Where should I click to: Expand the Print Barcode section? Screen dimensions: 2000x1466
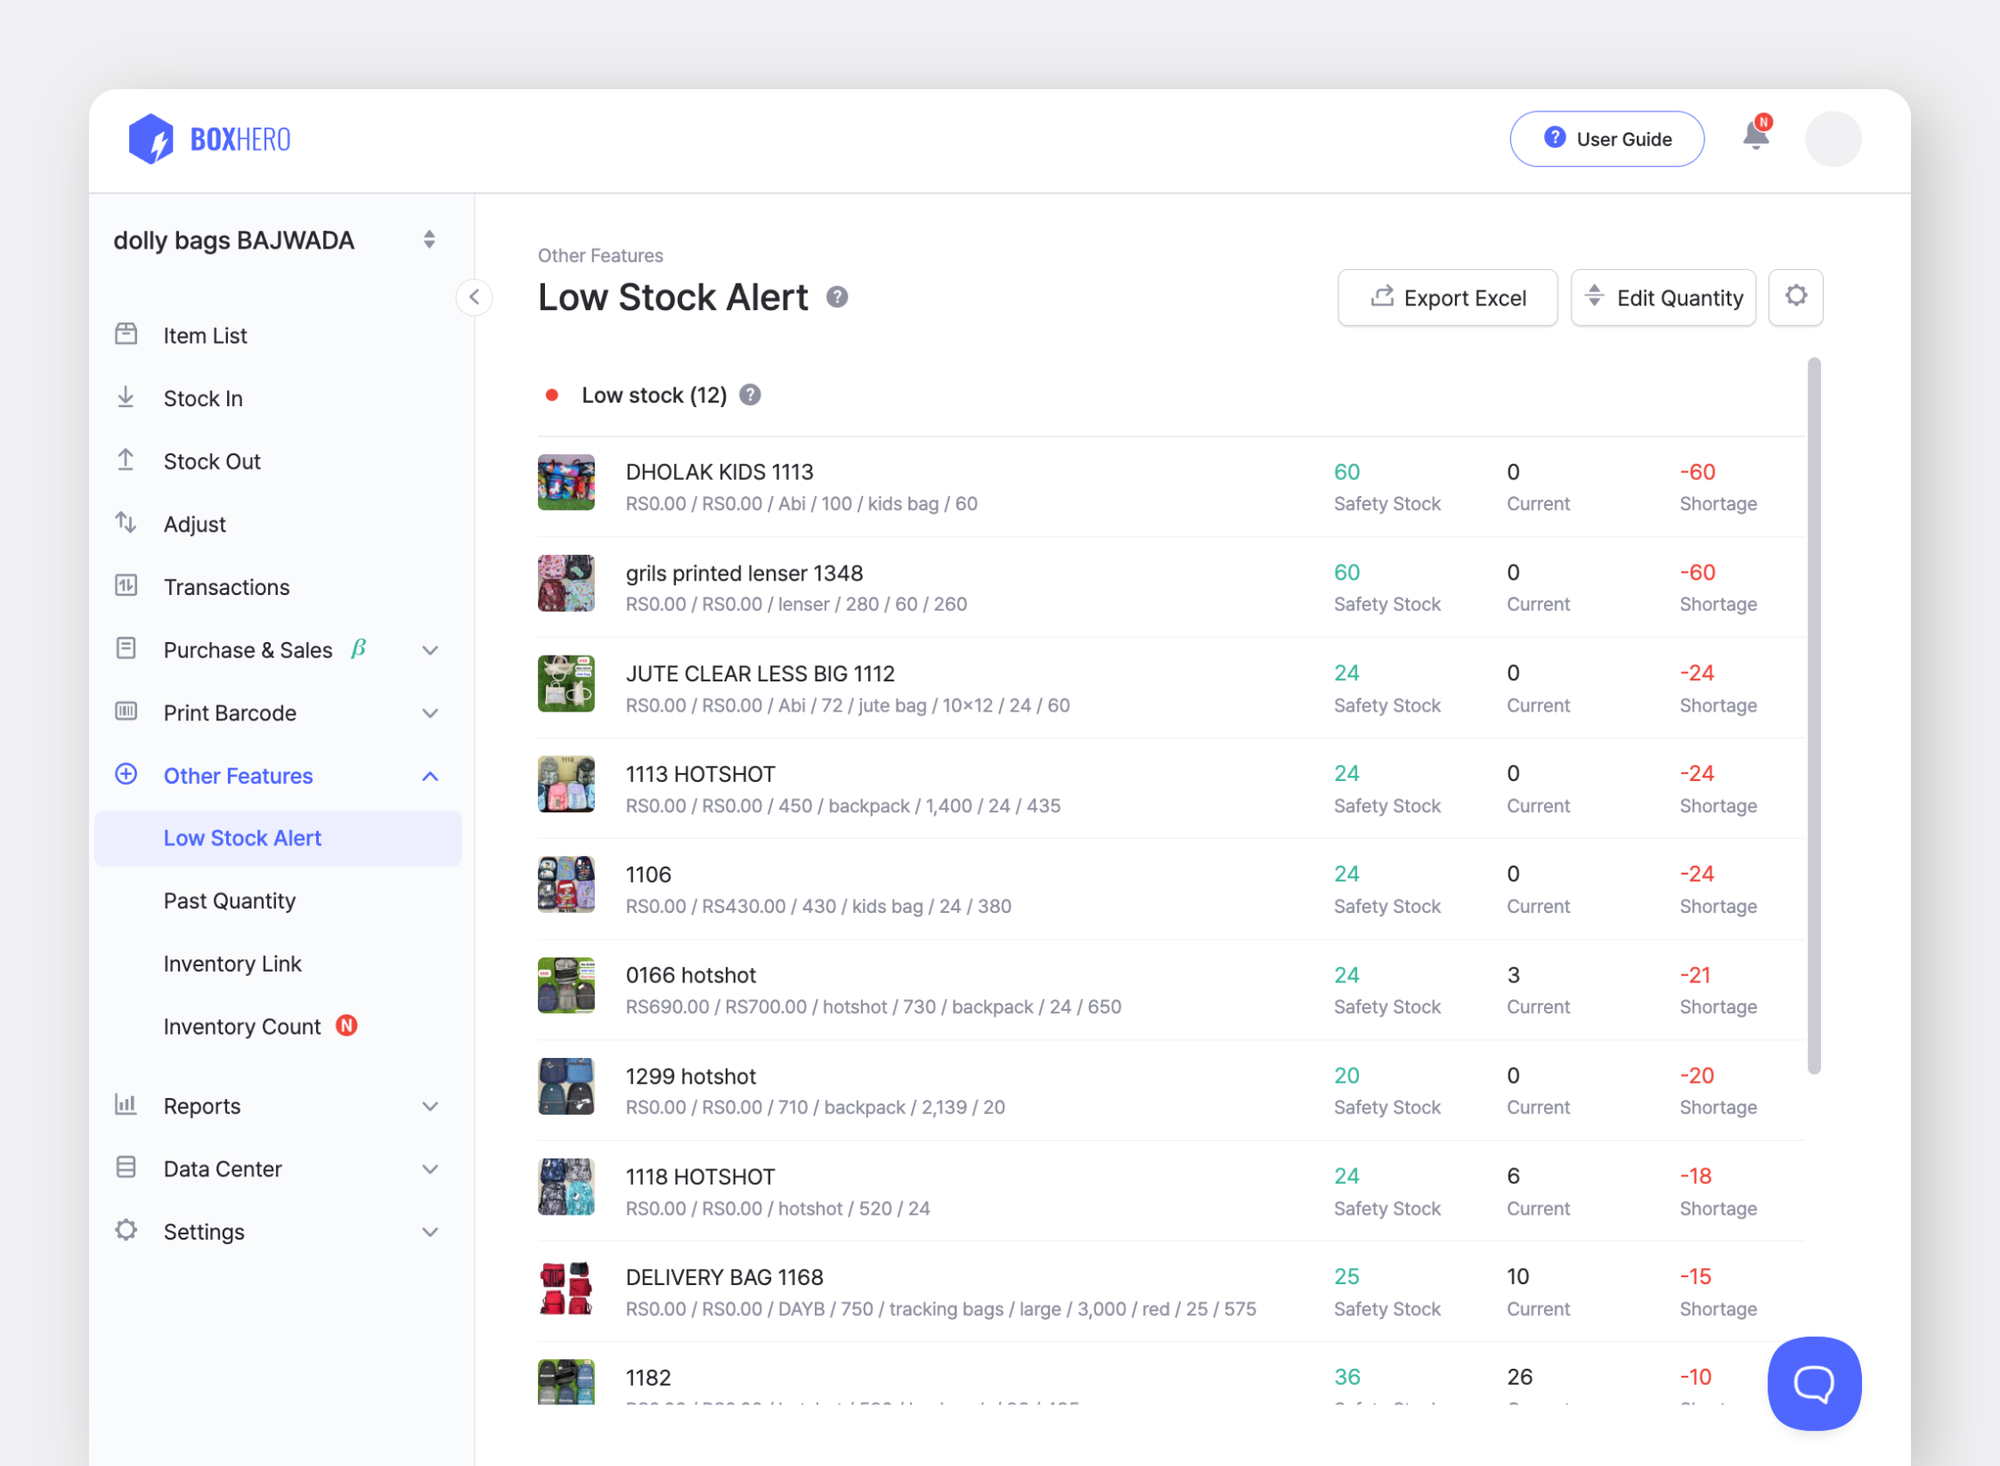(430, 713)
